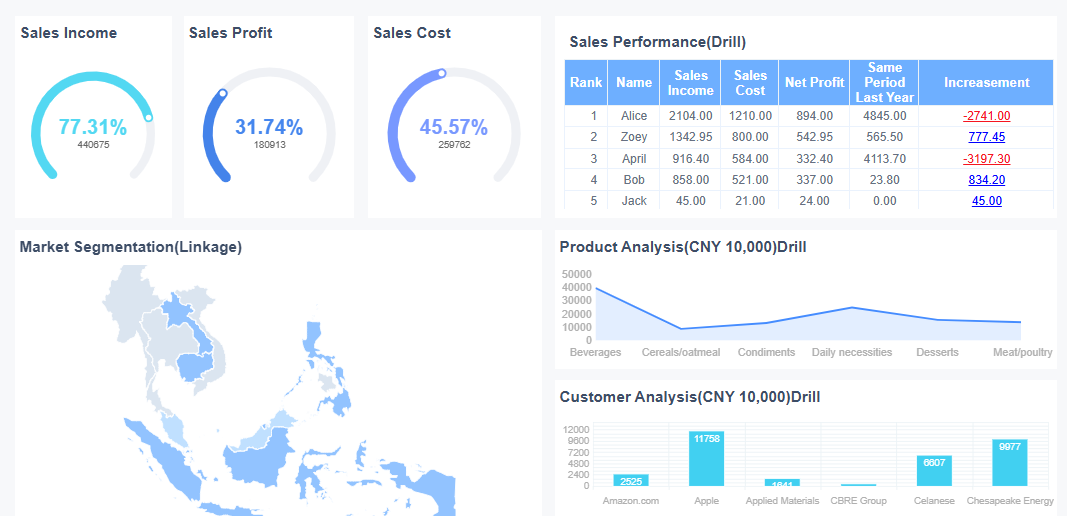
Task: Click the Net Profit column header
Action: pyautogui.click(x=815, y=82)
